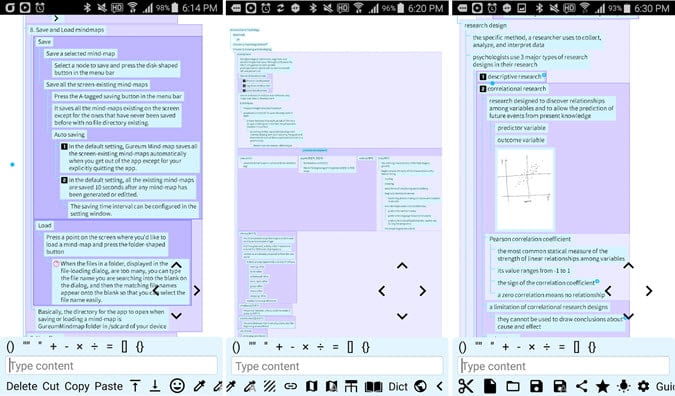This screenshot has width=675, height=396.
Task: Tap the left navigation arrow in right screen
Action: coord(608,291)
